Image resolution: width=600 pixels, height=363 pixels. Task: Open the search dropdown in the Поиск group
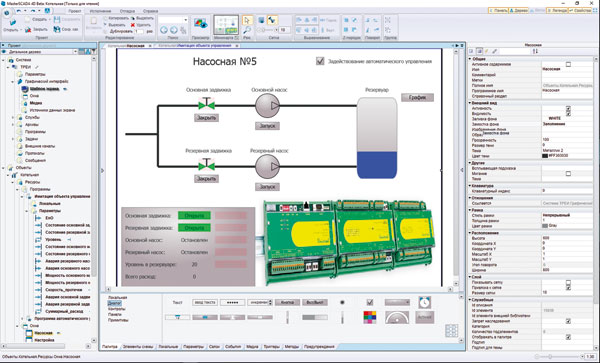point(186,20)
